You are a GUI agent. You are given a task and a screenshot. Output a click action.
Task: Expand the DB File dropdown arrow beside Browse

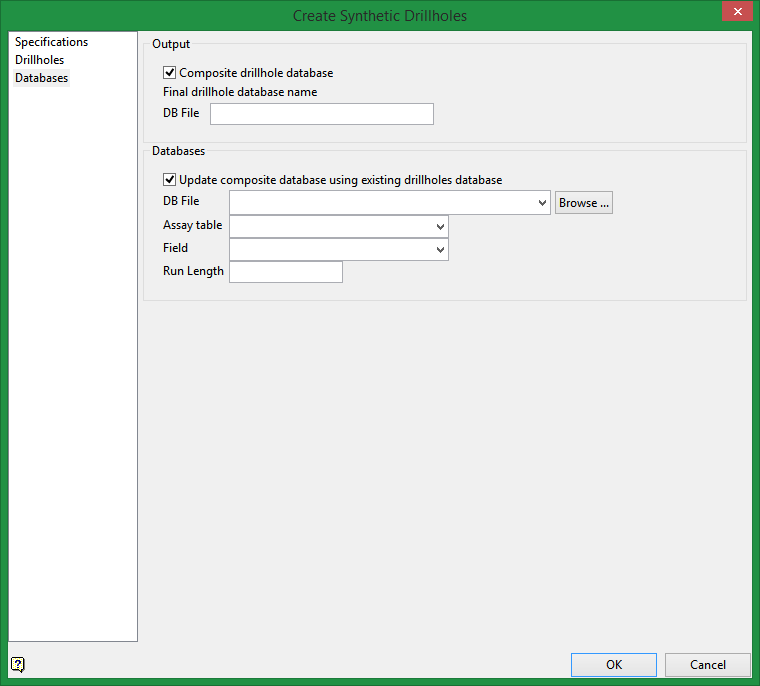point(542,203)
